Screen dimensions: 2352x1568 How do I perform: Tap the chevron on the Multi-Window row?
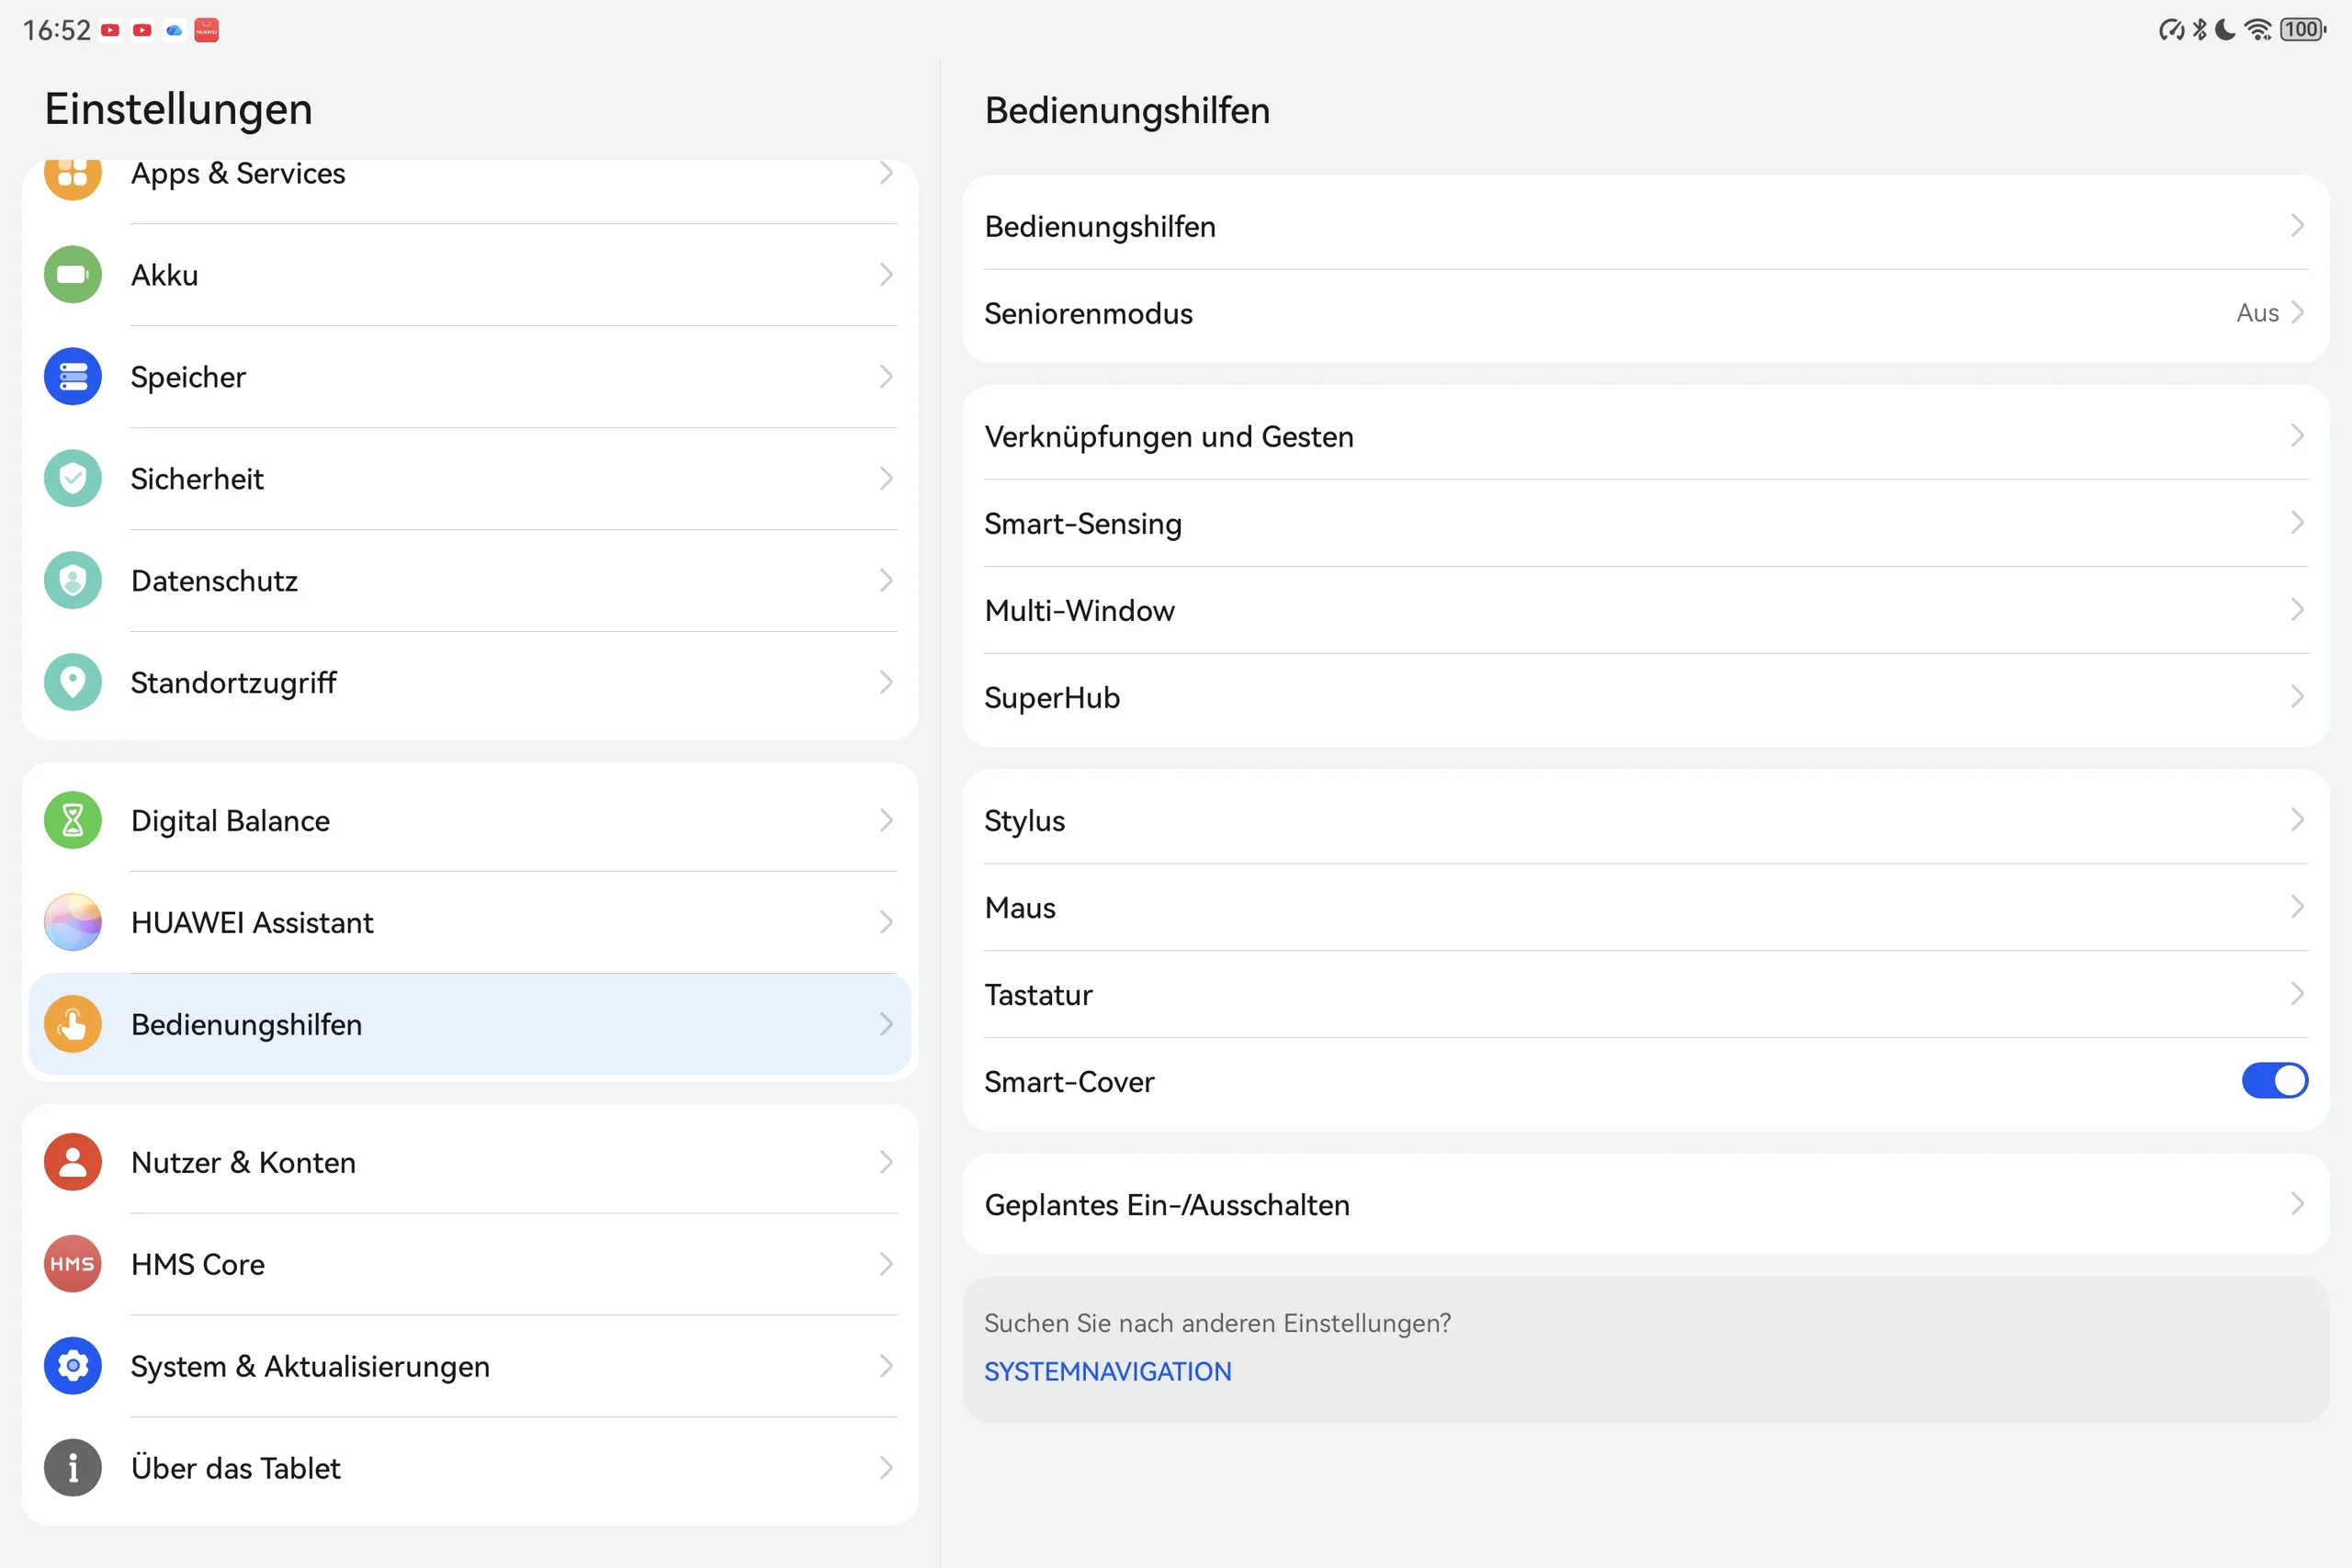click(2297, 610)
